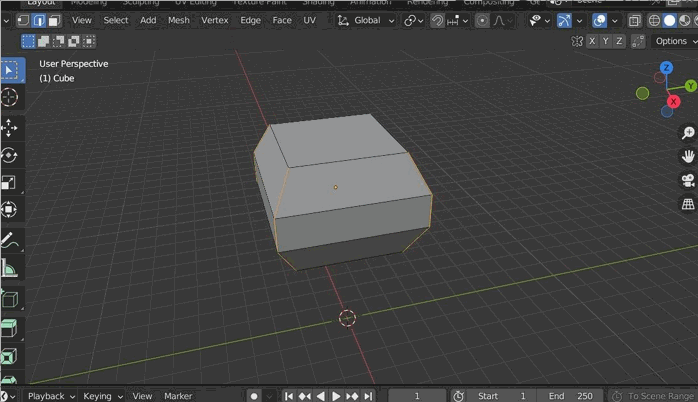Image resolution: width=698 pixels, height=402 pixels.
Task: Activate the Move tool
Action: (10, 128)
